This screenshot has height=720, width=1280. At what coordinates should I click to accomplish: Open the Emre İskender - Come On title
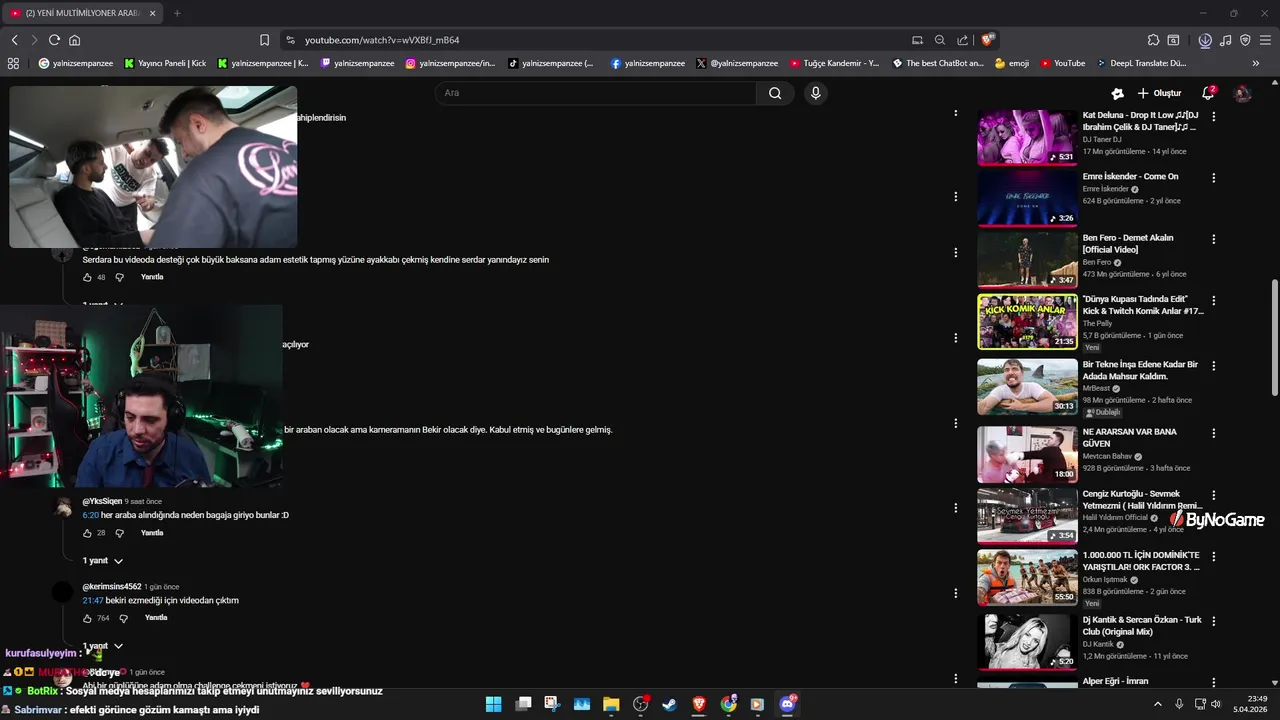(x=1130, y=176)
